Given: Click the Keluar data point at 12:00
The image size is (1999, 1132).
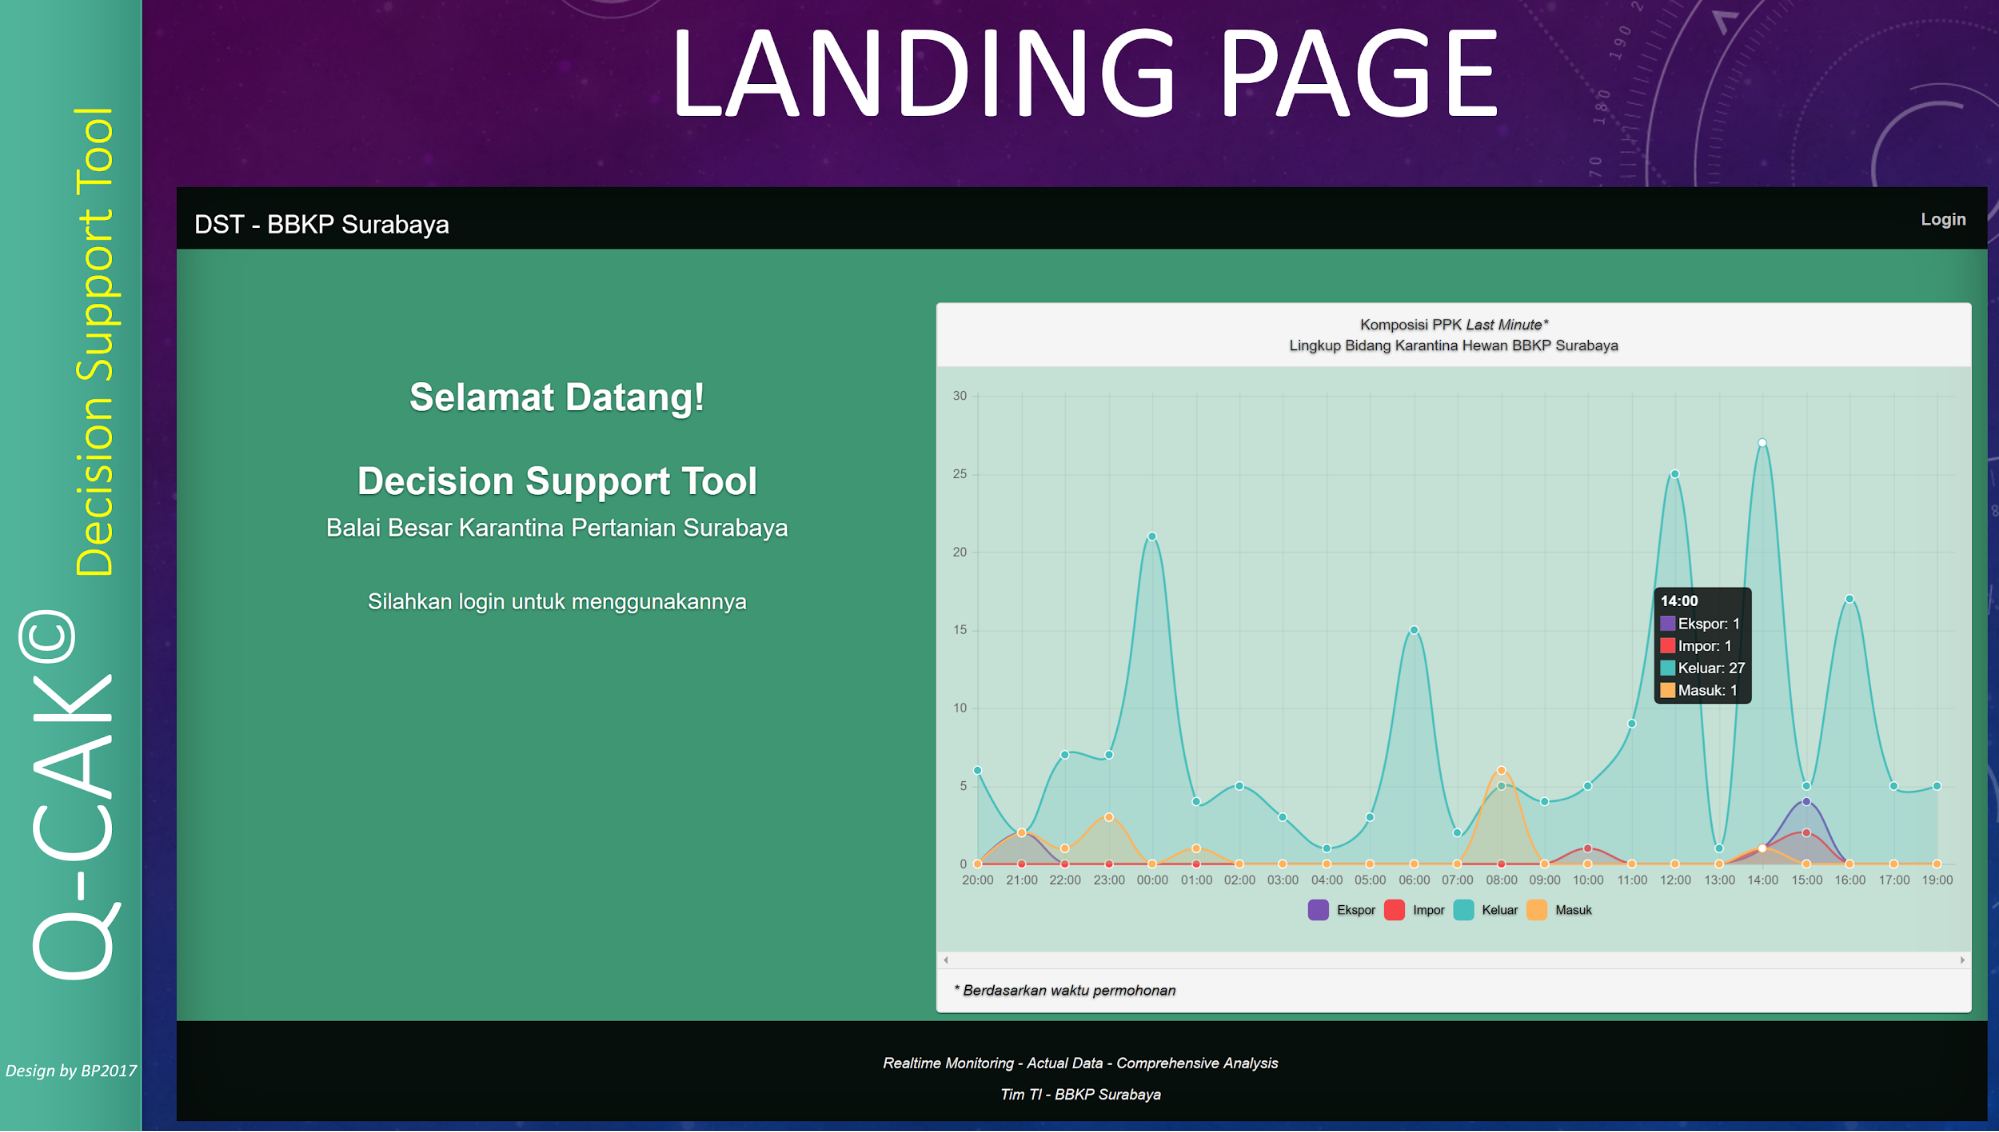Looking at the screenshot, I should (x=1675, y=474).
